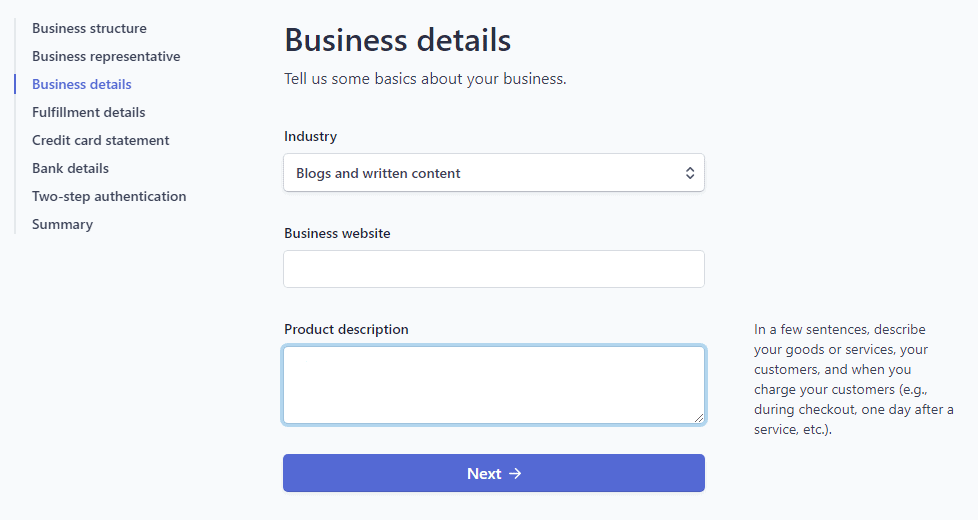The width and height of the screenshot is (978, 520).
Task: Click the textarea resize handle corner
Action: pyautogui.click(x=699, y=418)
